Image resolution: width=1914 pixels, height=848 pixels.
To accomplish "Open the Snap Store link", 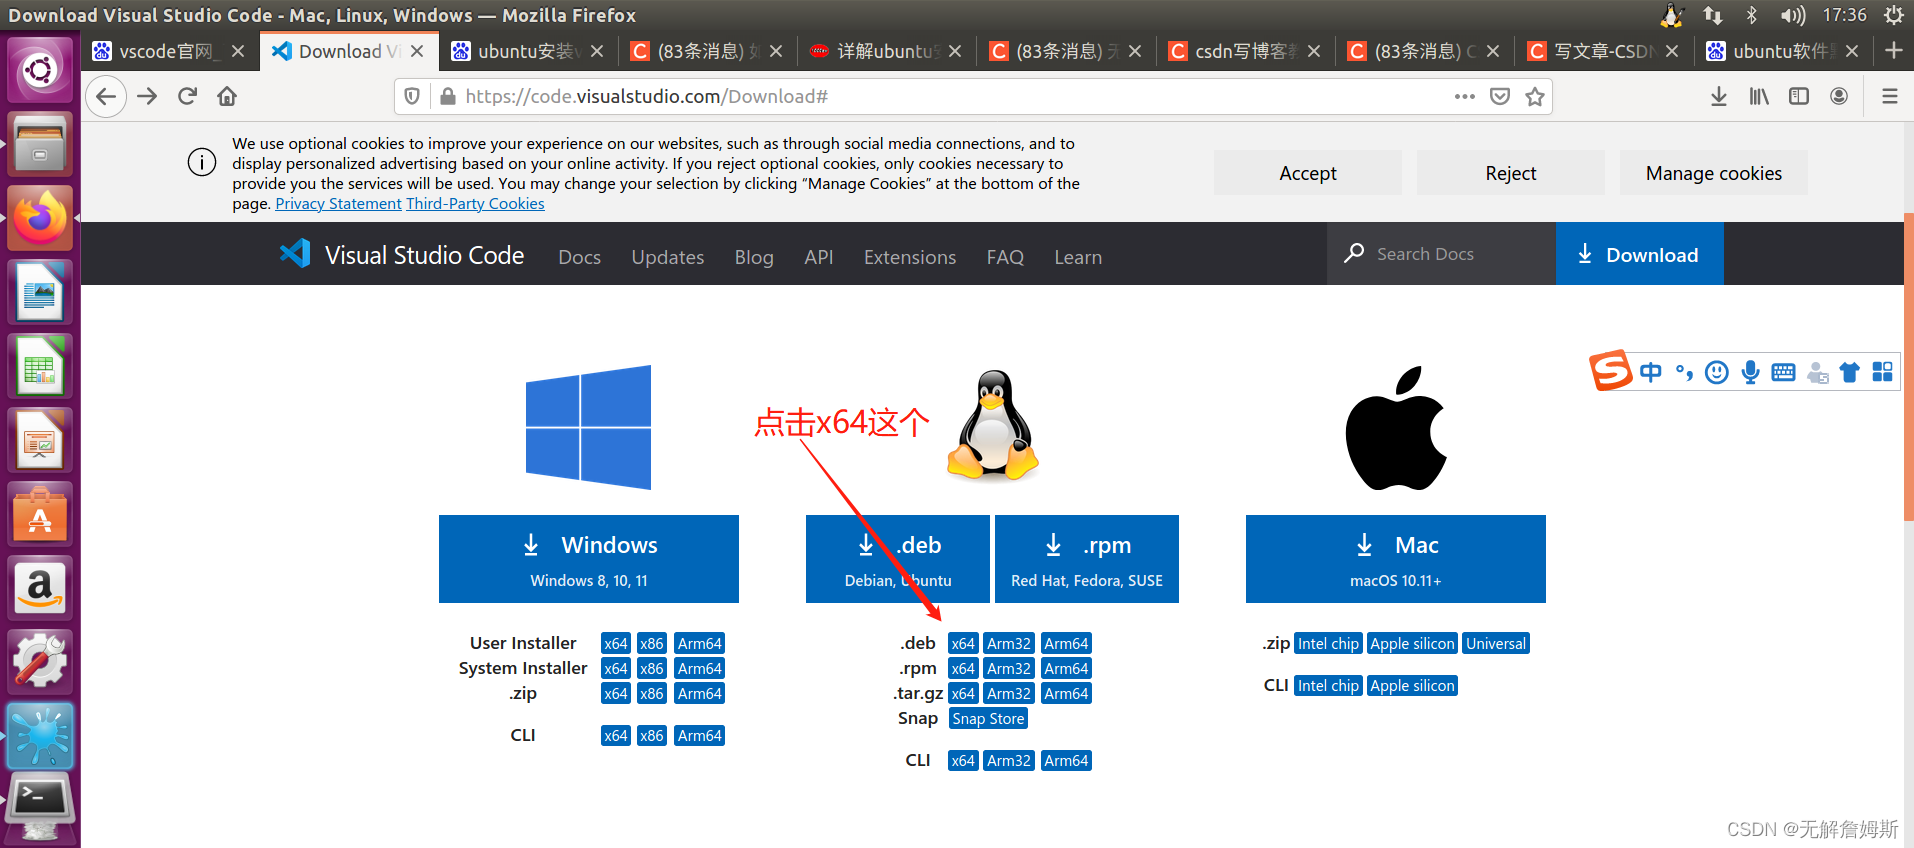I will [x=988, y=719].
